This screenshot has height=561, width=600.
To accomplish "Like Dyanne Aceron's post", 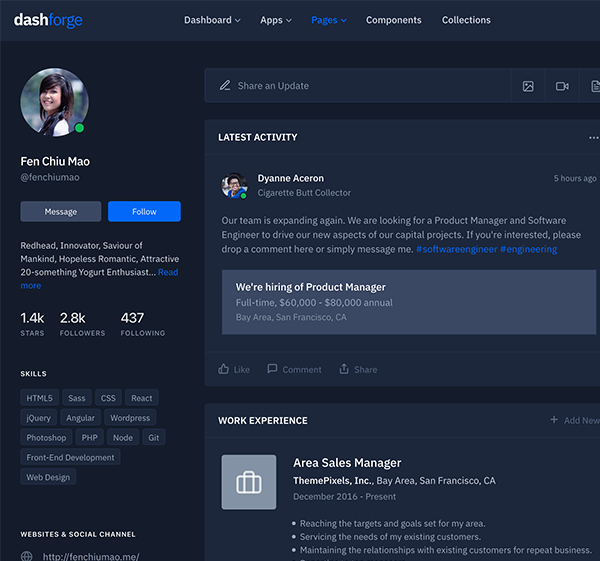I will (x=234, y=369).
